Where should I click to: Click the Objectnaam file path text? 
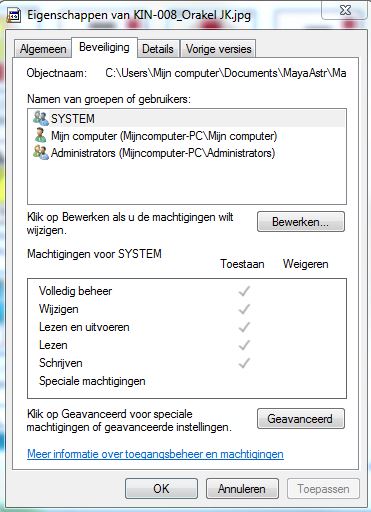226,73
